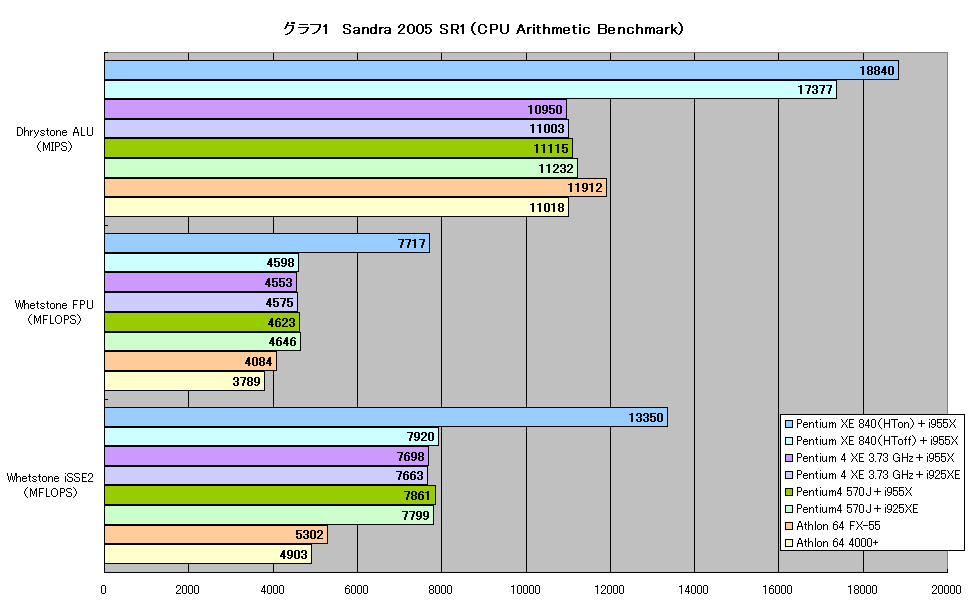Viewport: 970px width, 604px height.
Task: Click the yellow Athlon 64 4000+ legend swatch
Action: (x=789, y=543)
